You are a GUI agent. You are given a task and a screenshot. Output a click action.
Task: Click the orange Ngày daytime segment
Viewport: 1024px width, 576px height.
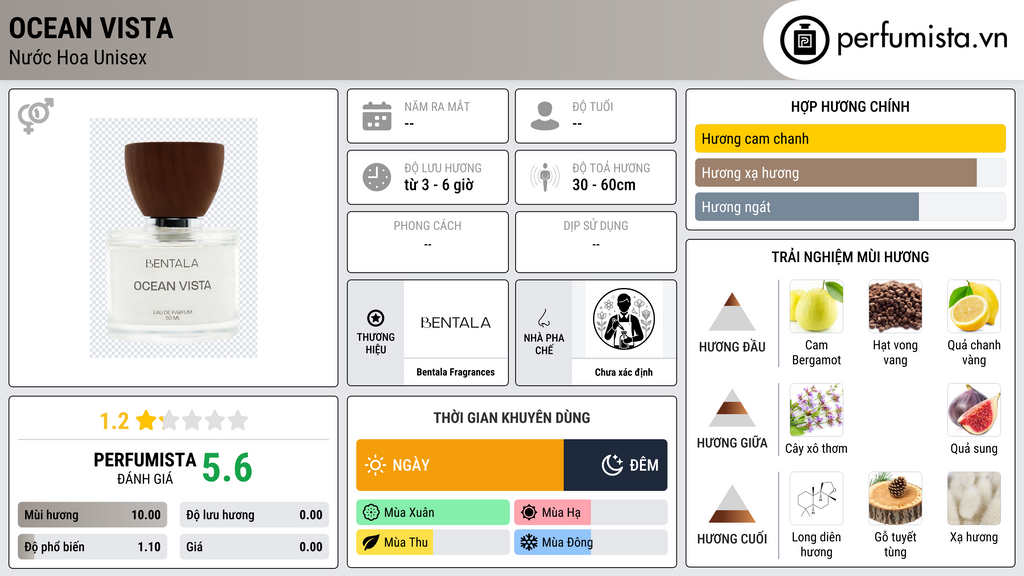[x=460, y=465]
